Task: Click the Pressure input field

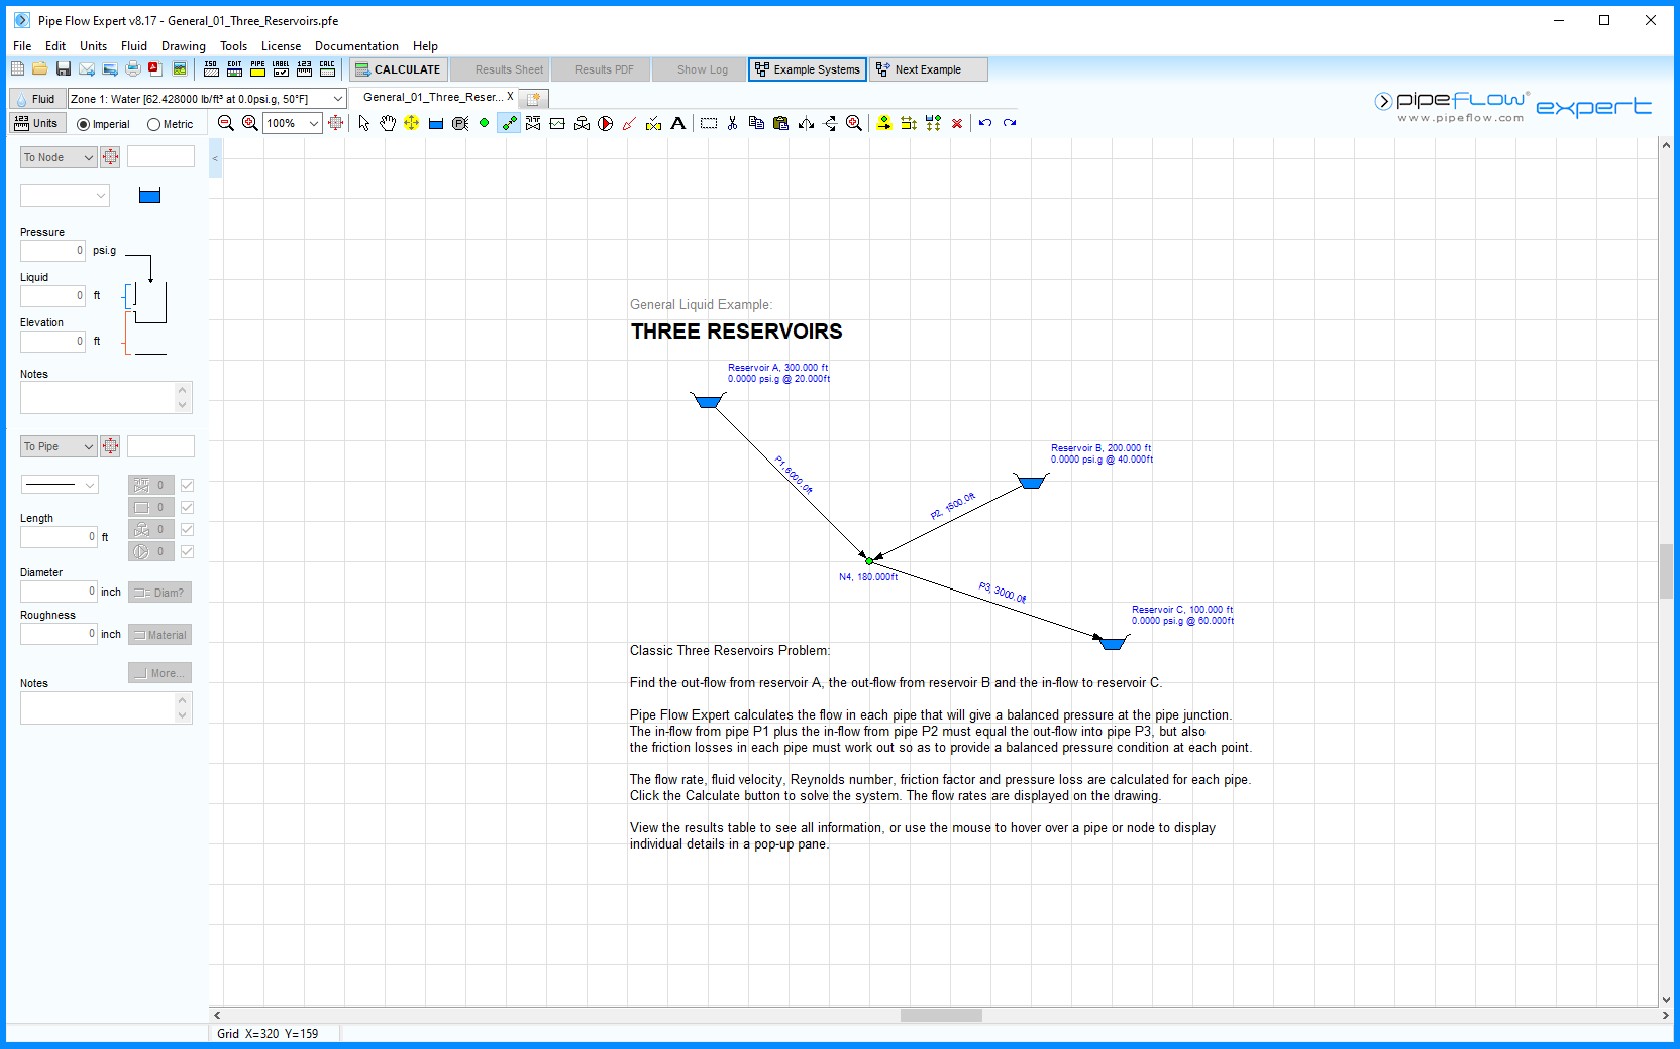Action: [53, 251]
